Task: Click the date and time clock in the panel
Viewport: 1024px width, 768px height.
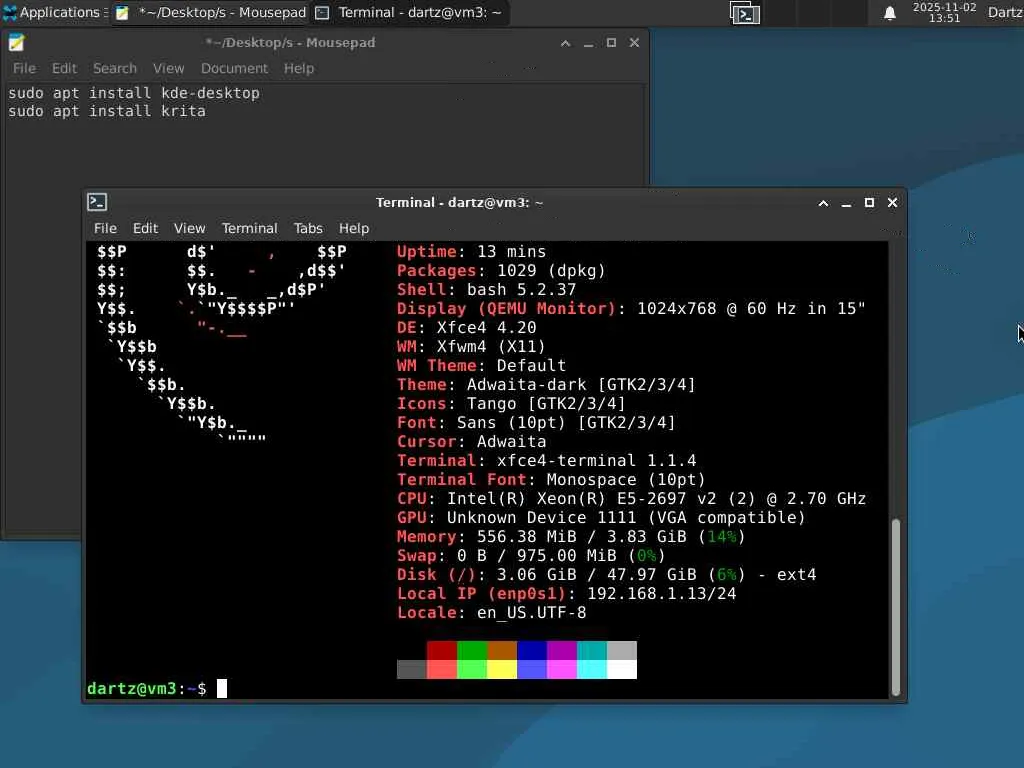Action: (944, 12)
